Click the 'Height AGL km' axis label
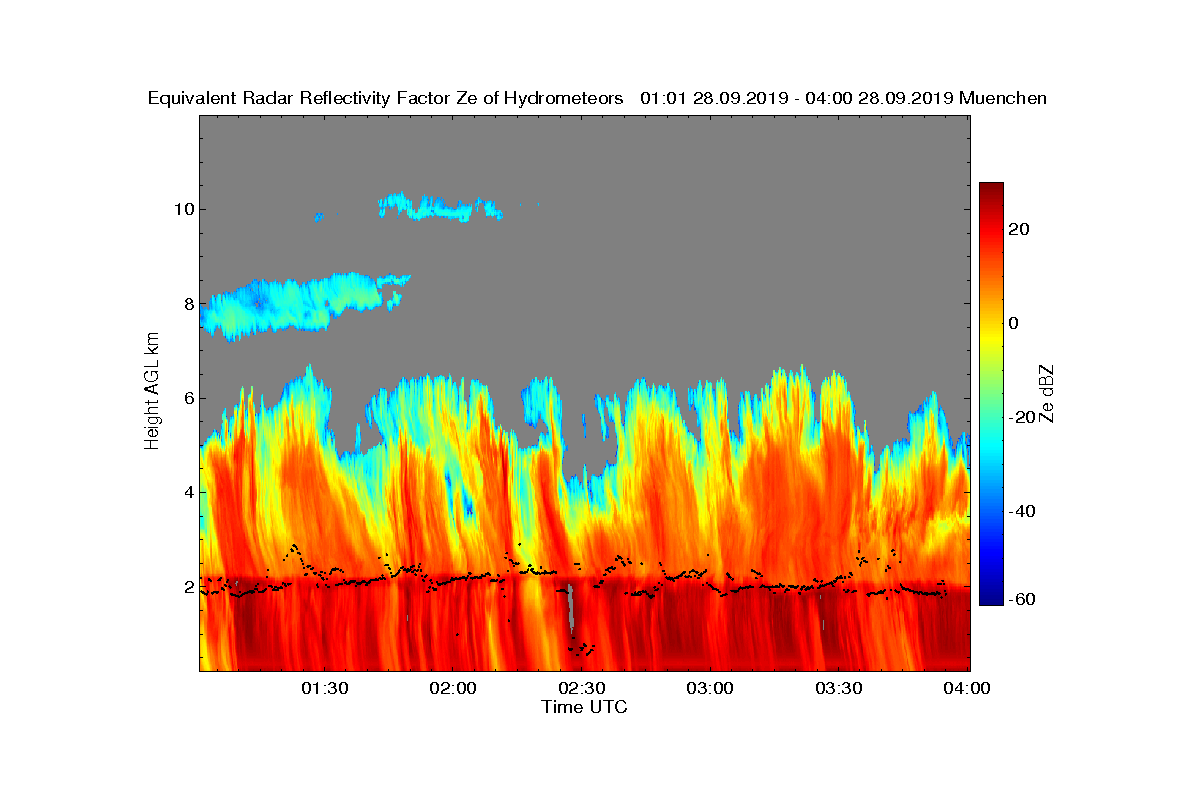This screenshot has width=1200, height=800. 152,390
